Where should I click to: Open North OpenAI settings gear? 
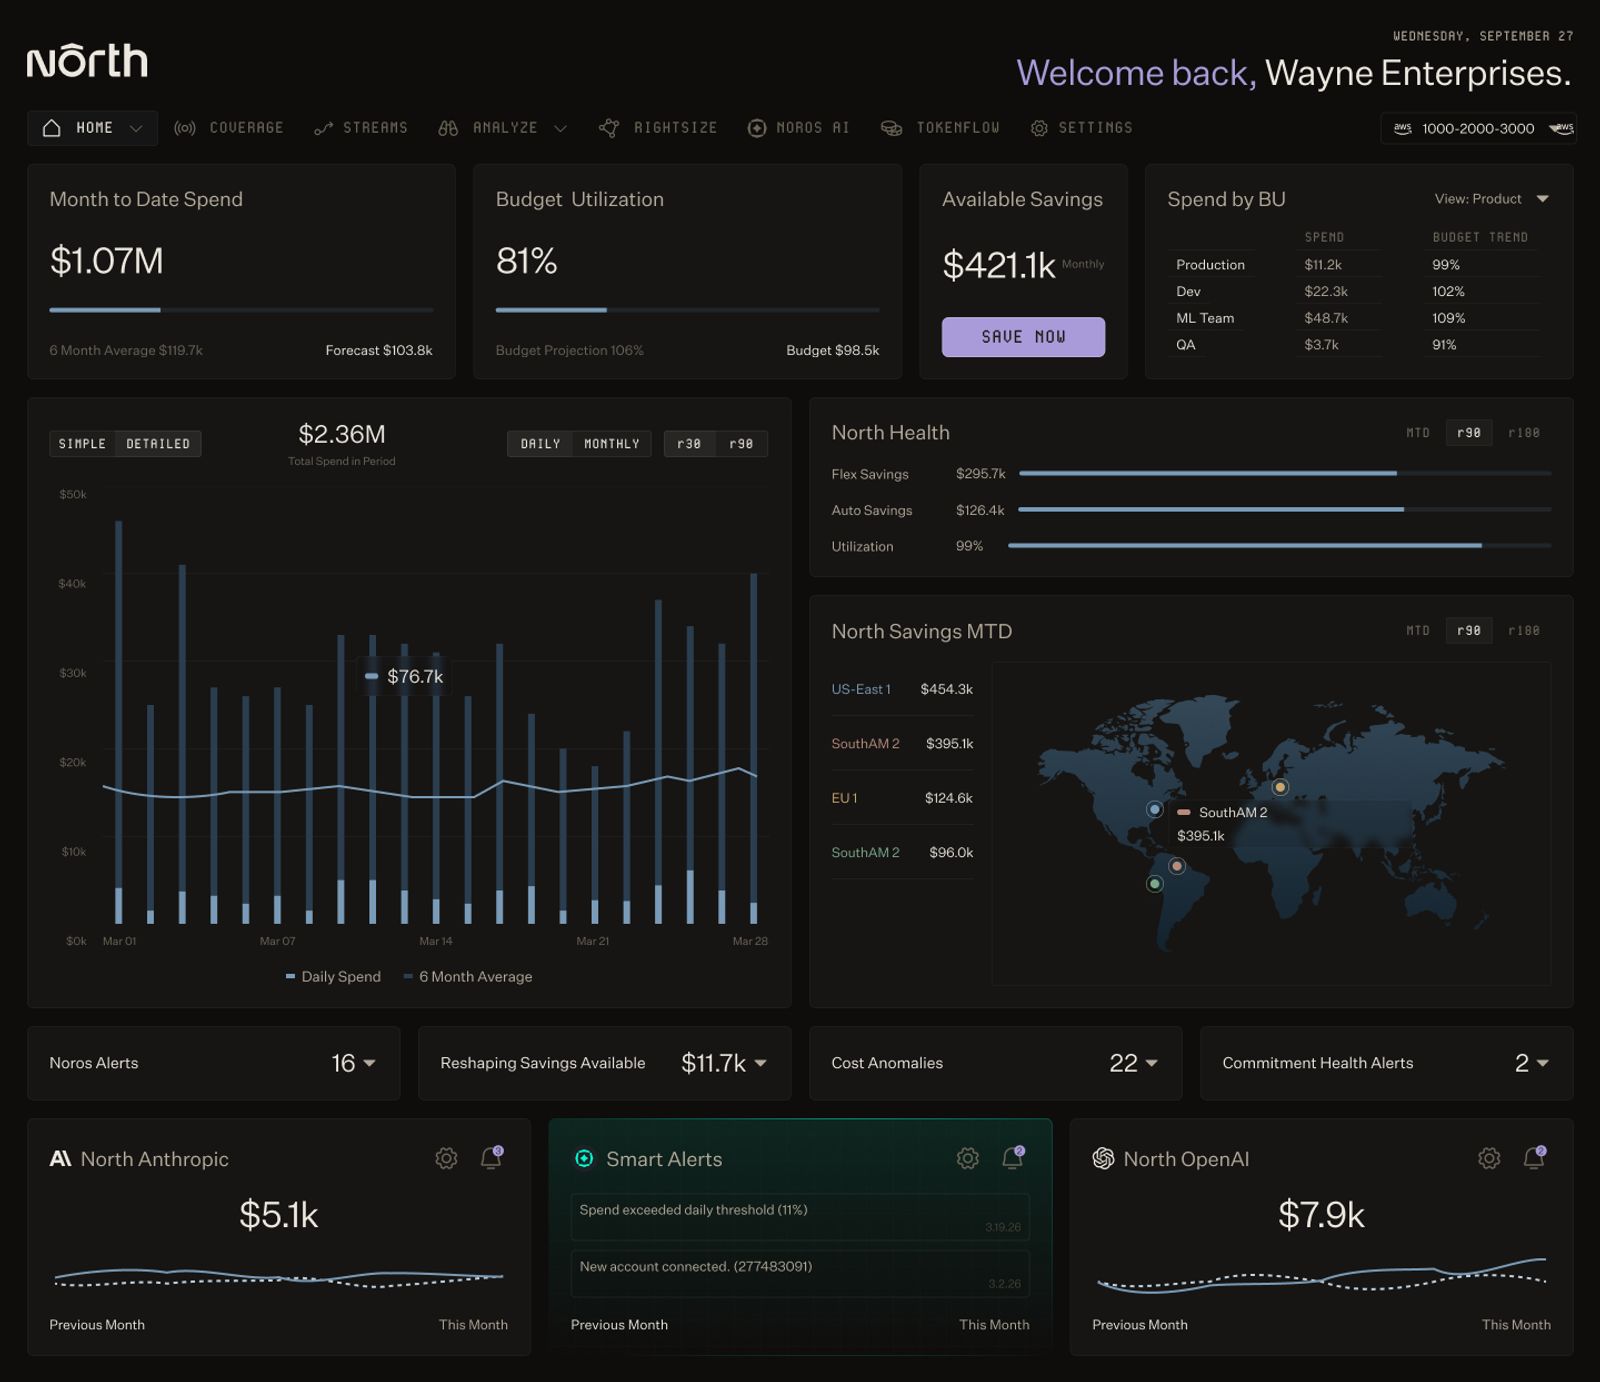tap(1489, 1158)
